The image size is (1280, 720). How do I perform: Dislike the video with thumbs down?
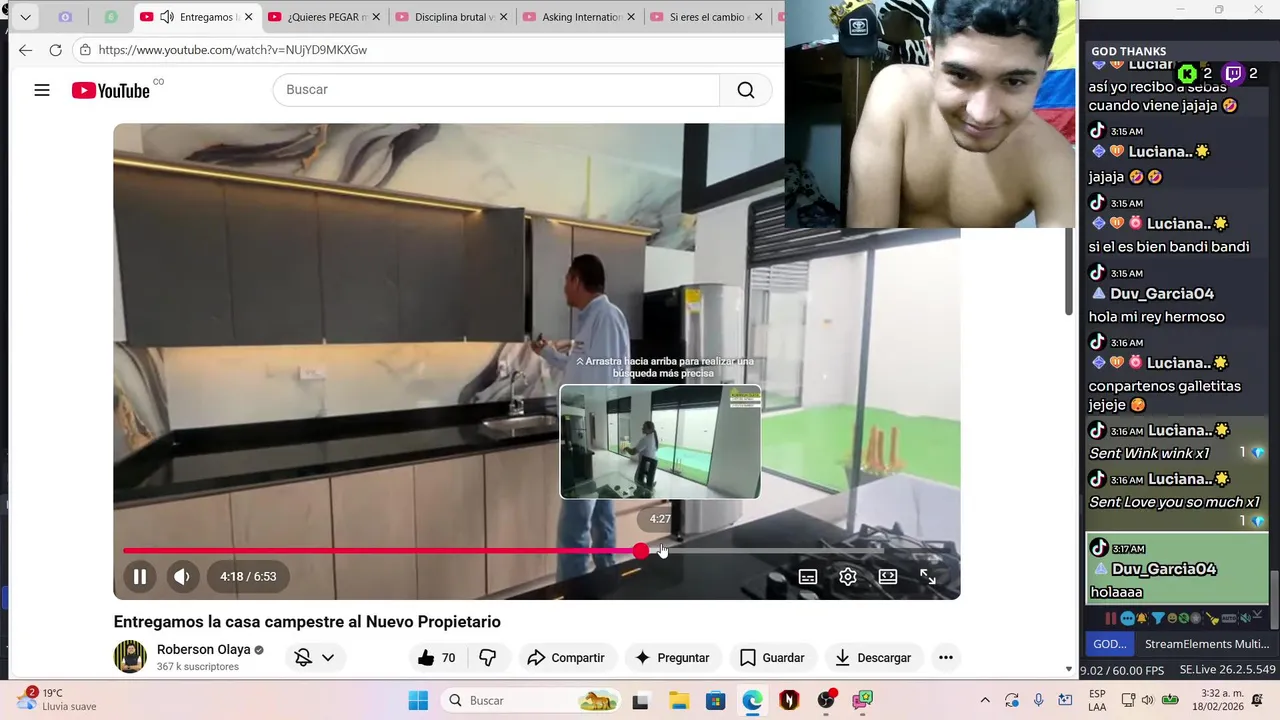pos(488,657)
